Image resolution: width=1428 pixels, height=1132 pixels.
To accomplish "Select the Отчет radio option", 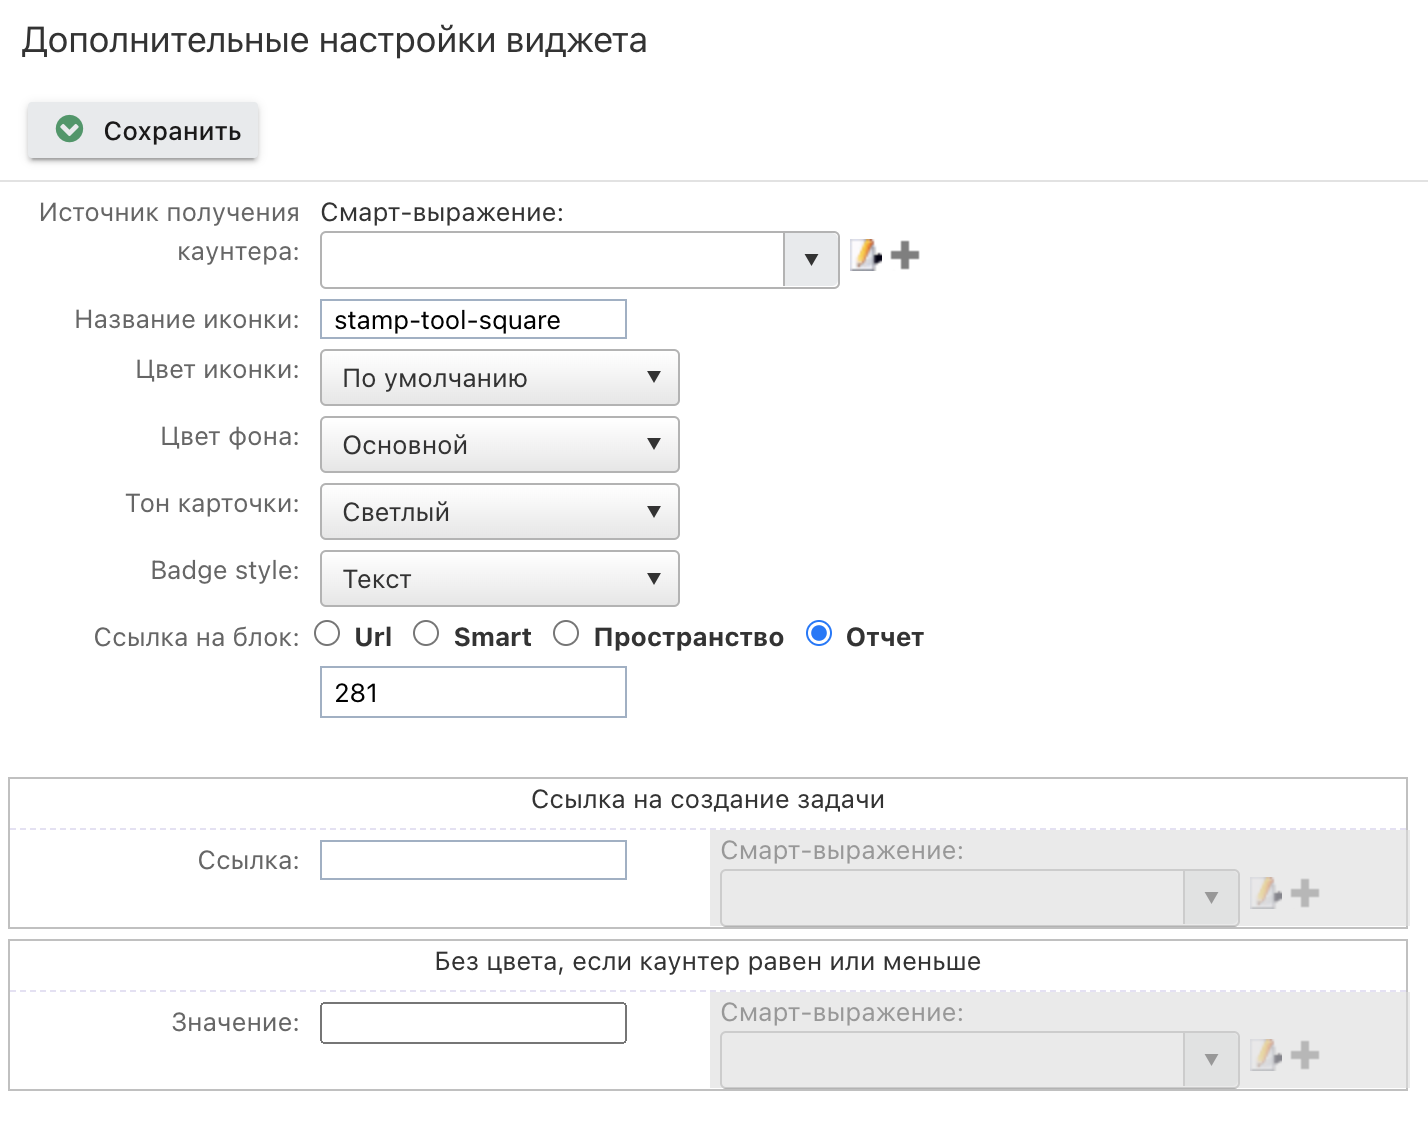I will pyautogui.click(x=819, y=634).
